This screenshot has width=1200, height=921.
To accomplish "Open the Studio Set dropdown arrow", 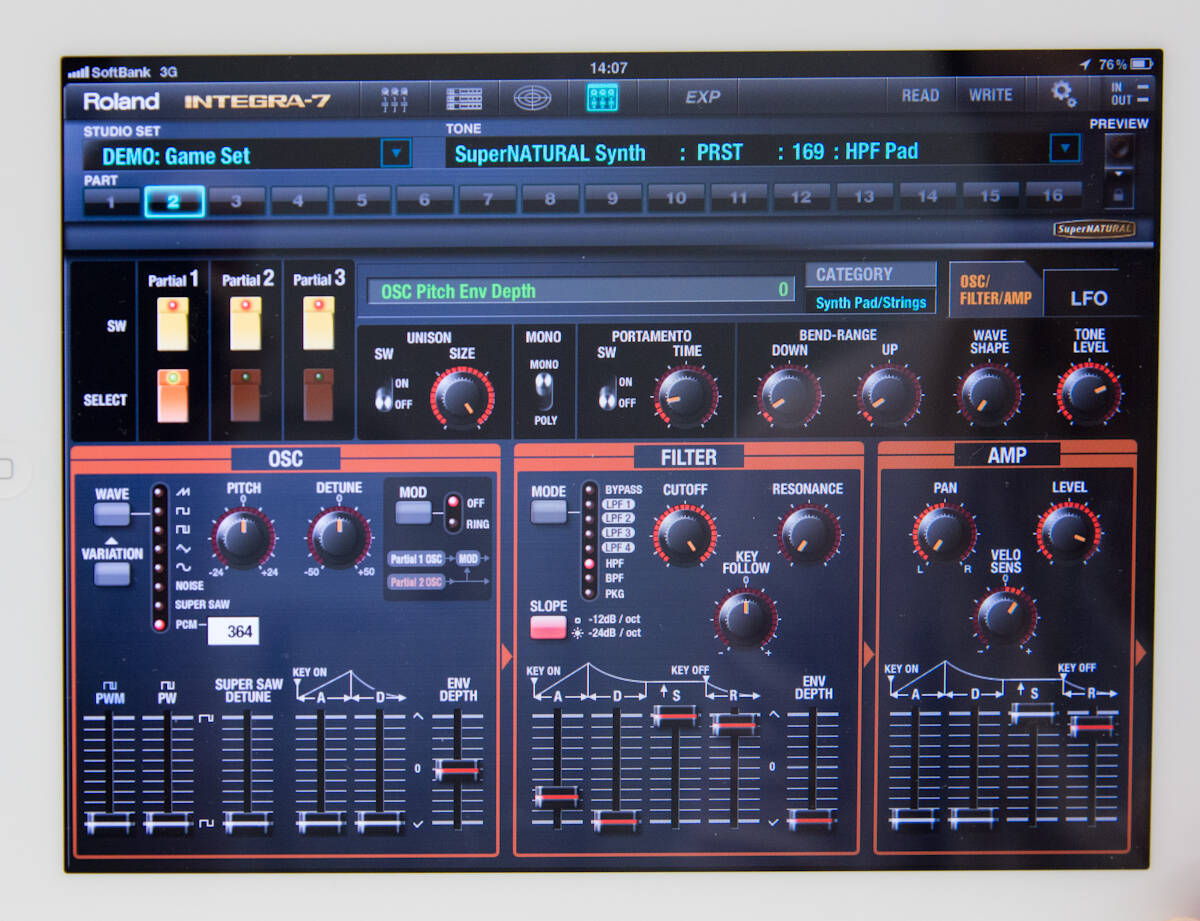I will coord(396,153).
